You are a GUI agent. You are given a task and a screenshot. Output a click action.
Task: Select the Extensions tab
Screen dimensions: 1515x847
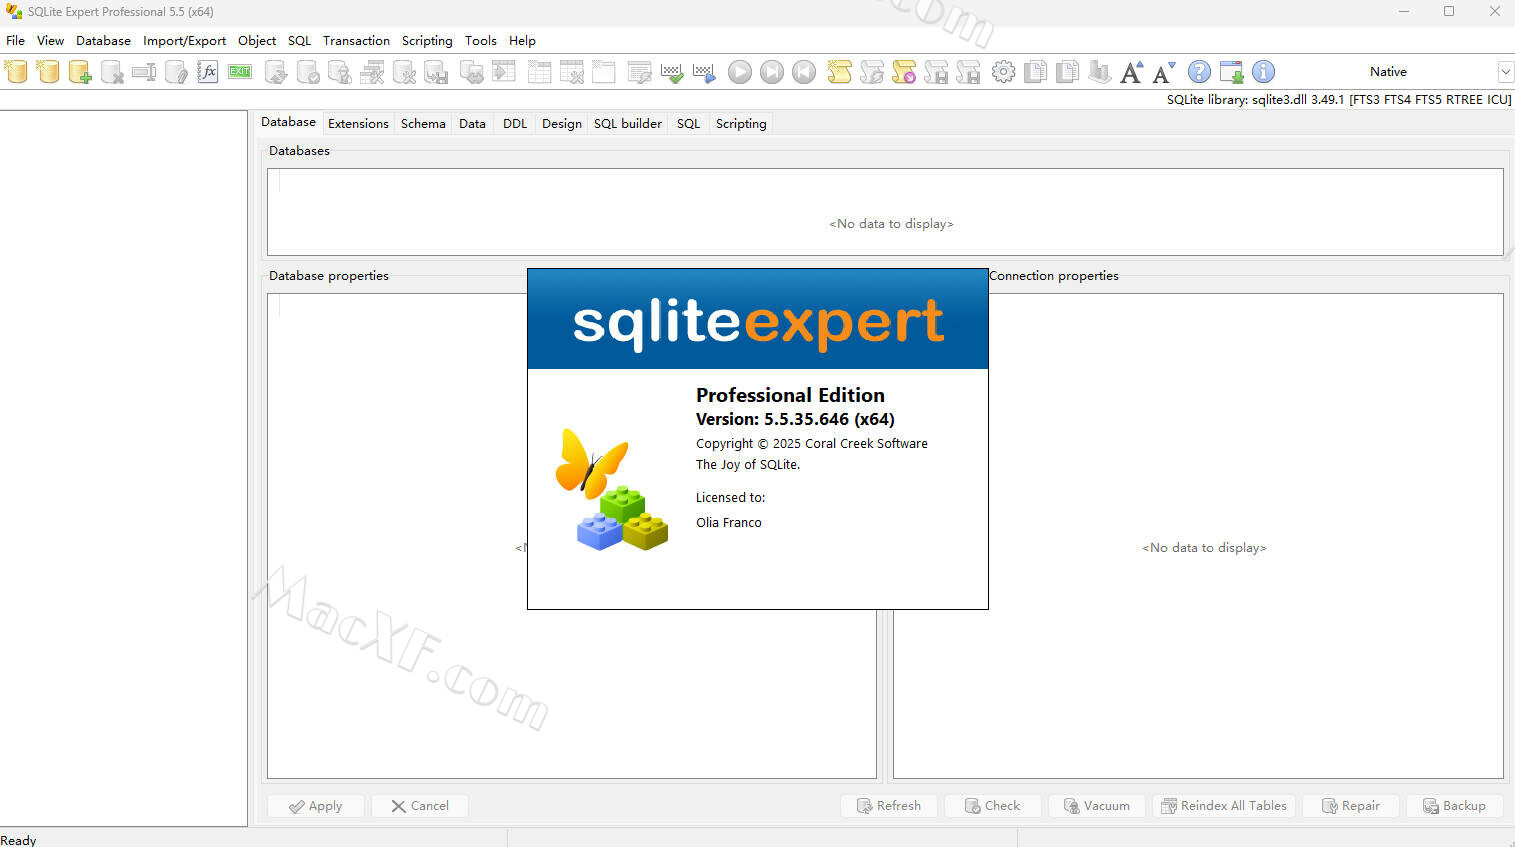click(358, 124)
